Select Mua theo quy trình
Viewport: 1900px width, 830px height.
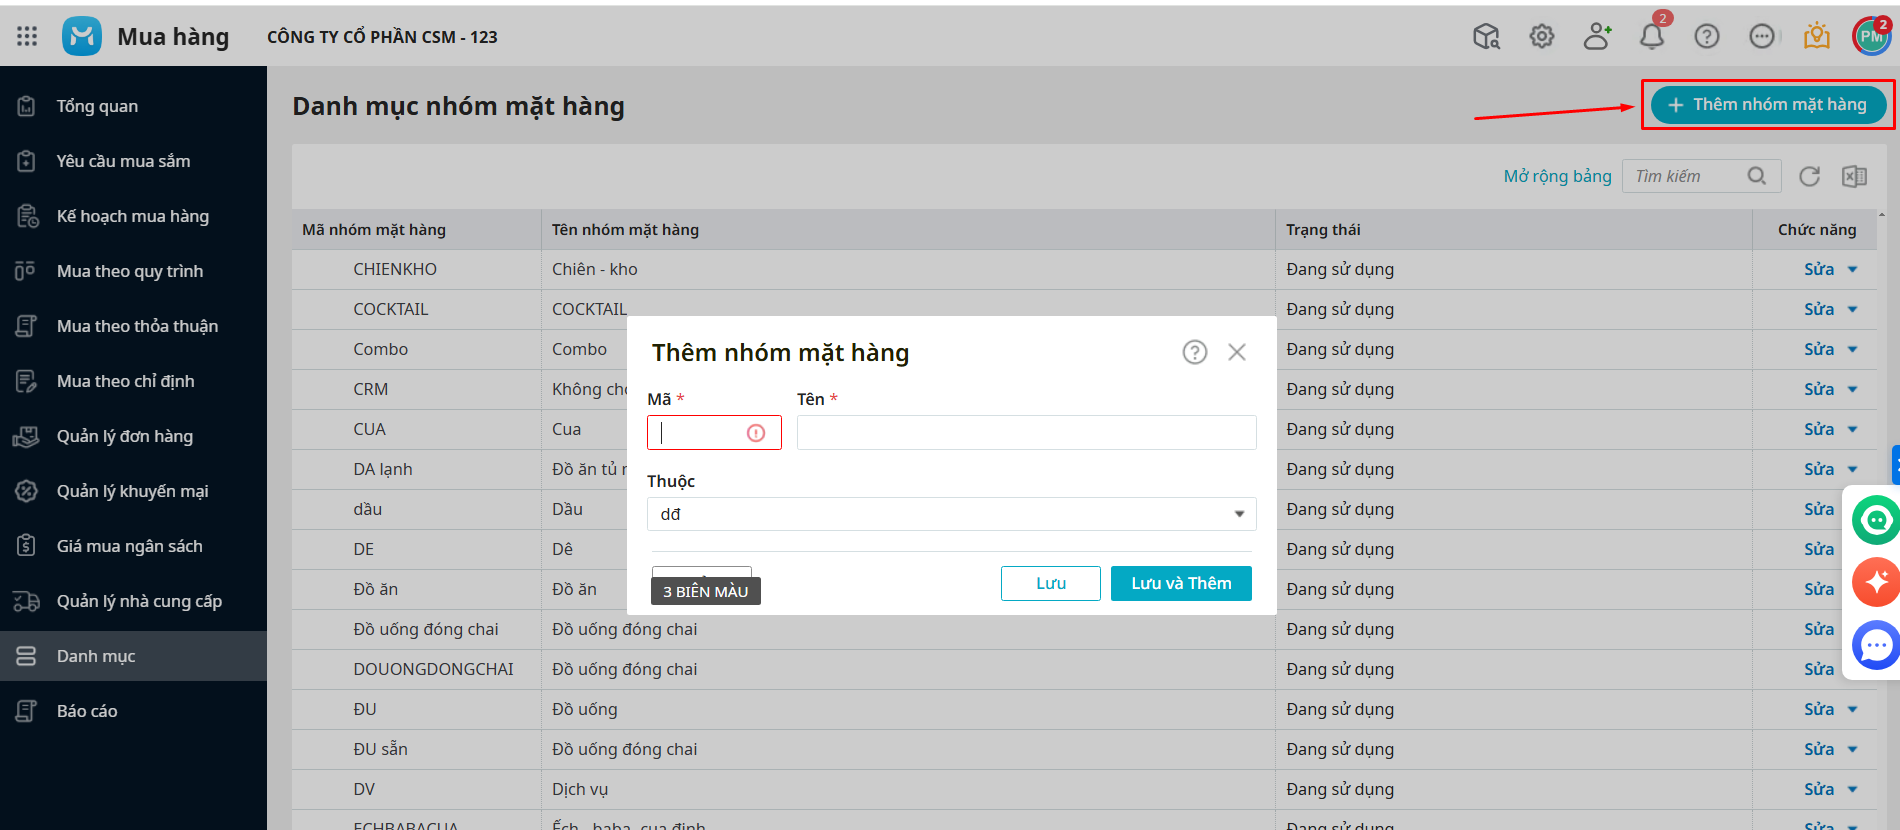[x=133, y=271]
